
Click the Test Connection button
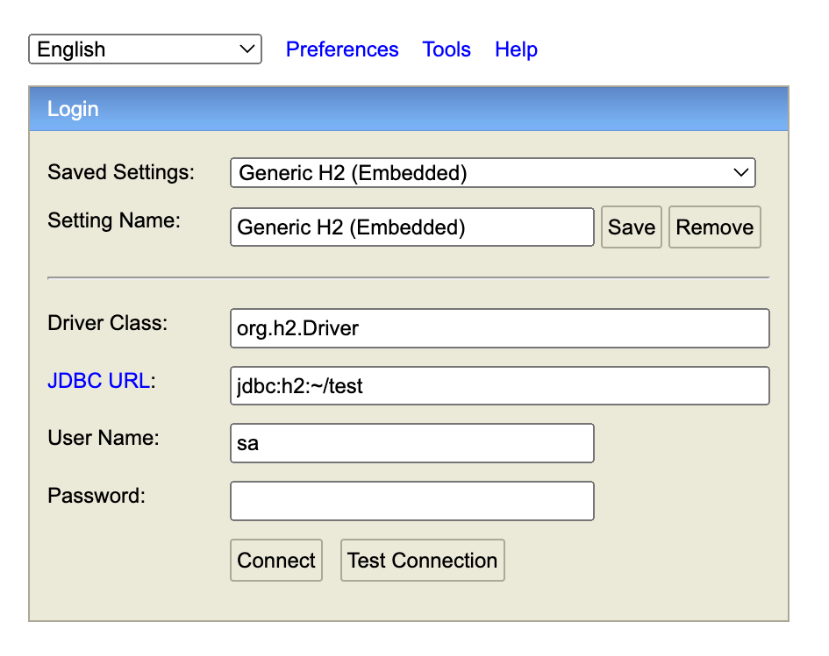point(422,560)
